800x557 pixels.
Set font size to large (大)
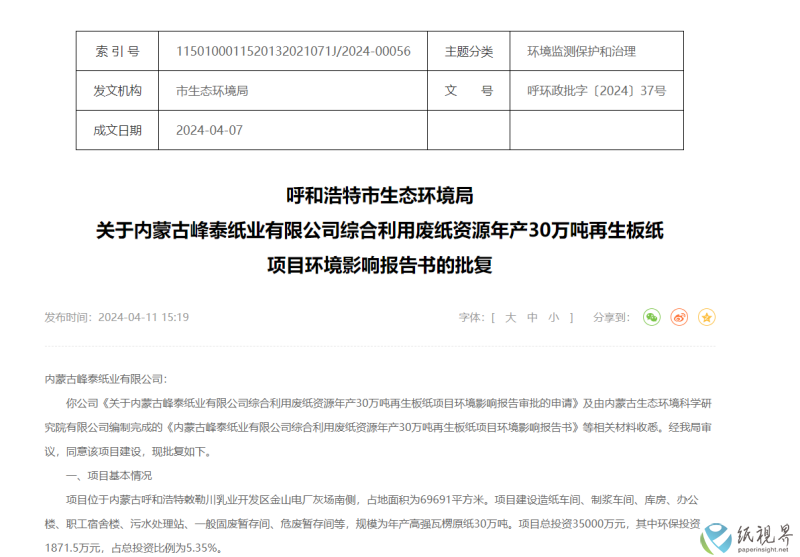click(x=510, y=318)
